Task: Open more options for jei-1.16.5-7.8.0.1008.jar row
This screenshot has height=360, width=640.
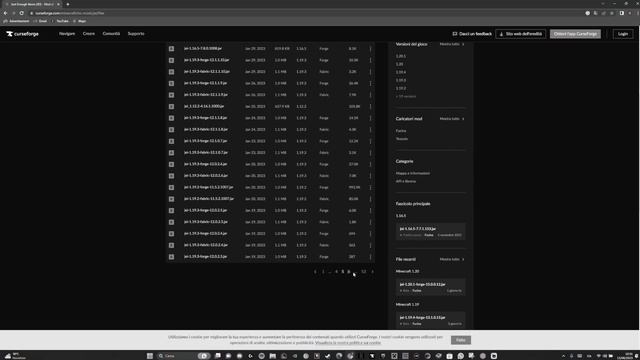Action: [x=370, y=49]
